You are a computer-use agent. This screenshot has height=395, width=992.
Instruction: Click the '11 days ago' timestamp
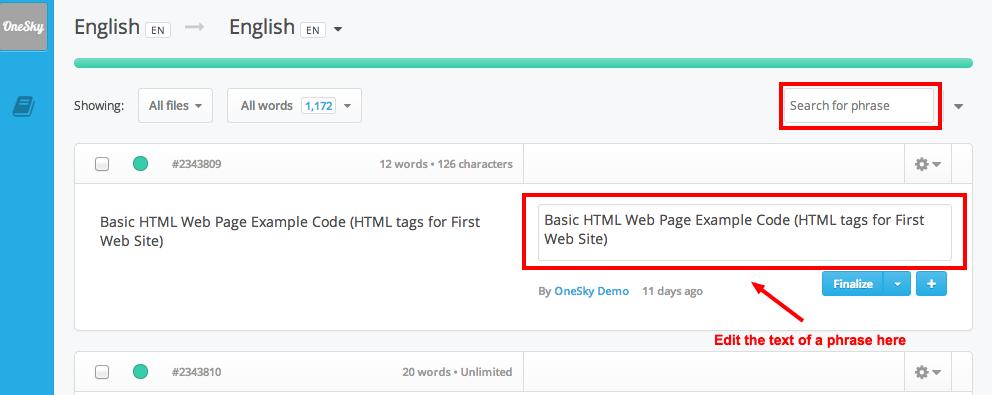pos(672,291)
